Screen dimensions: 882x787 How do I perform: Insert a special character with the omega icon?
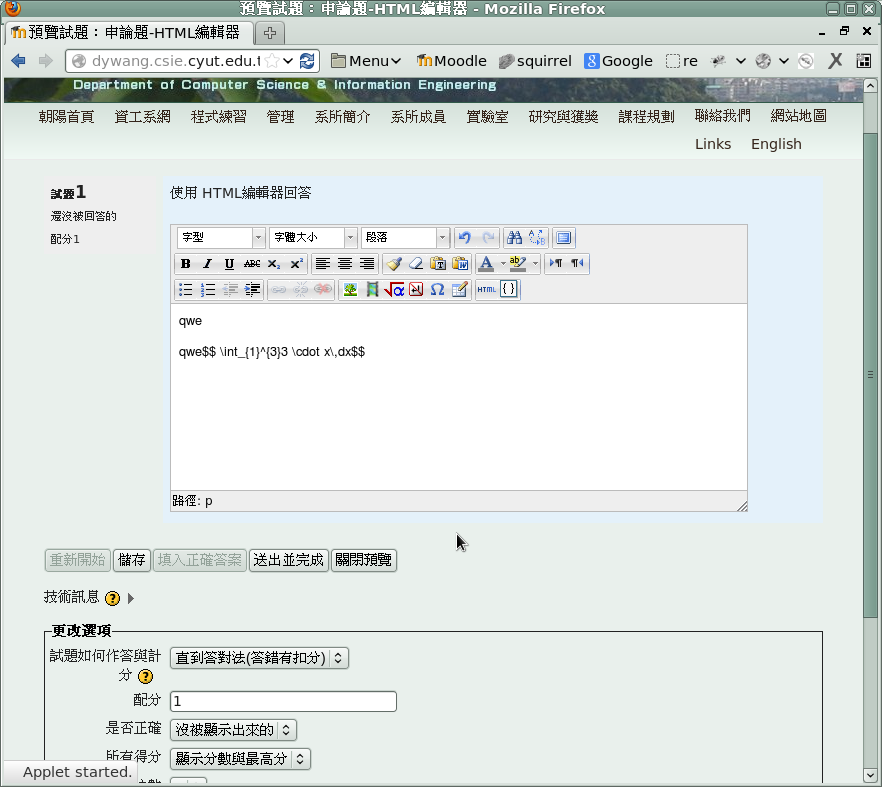437,290
